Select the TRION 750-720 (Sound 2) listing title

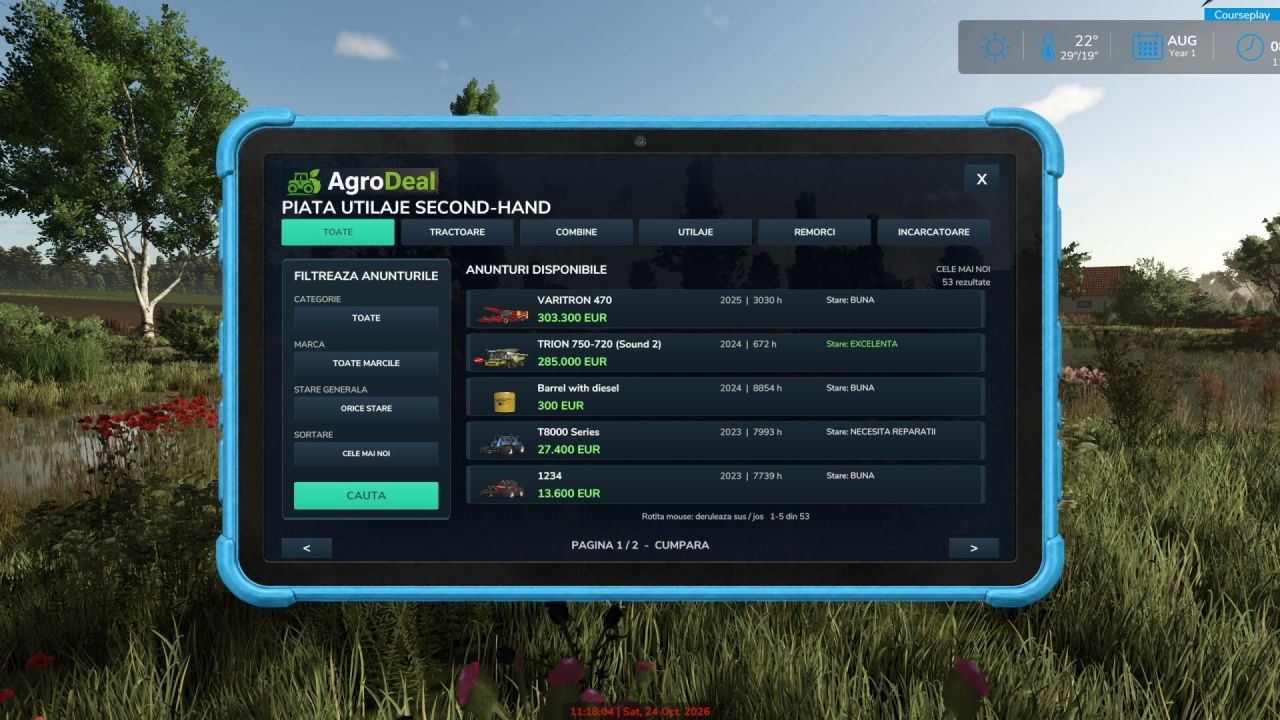click(599, 344)
